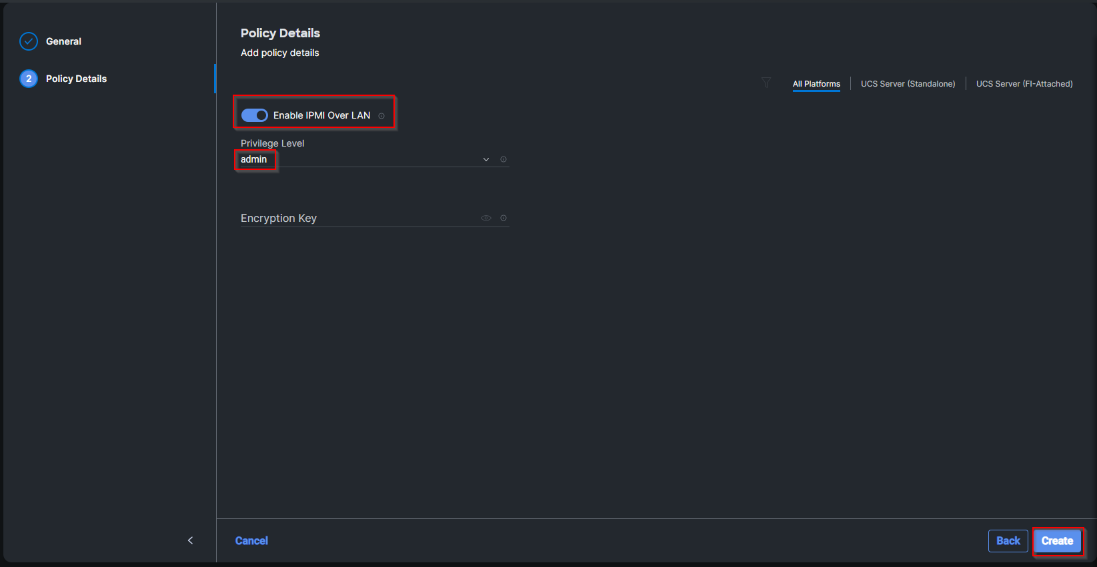
Task: Click the Back button
Action: point(1008,541)
